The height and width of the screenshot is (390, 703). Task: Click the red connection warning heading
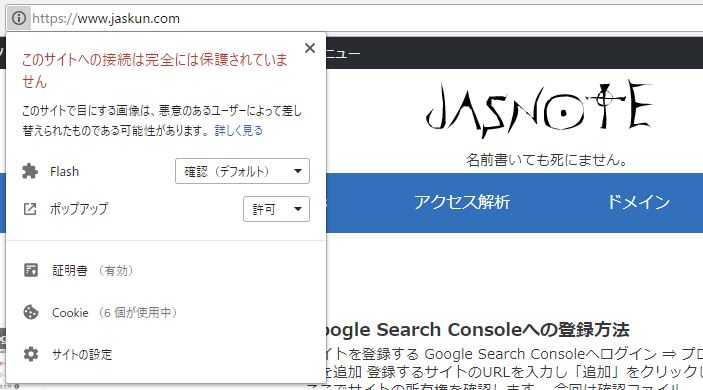[155, 70]
